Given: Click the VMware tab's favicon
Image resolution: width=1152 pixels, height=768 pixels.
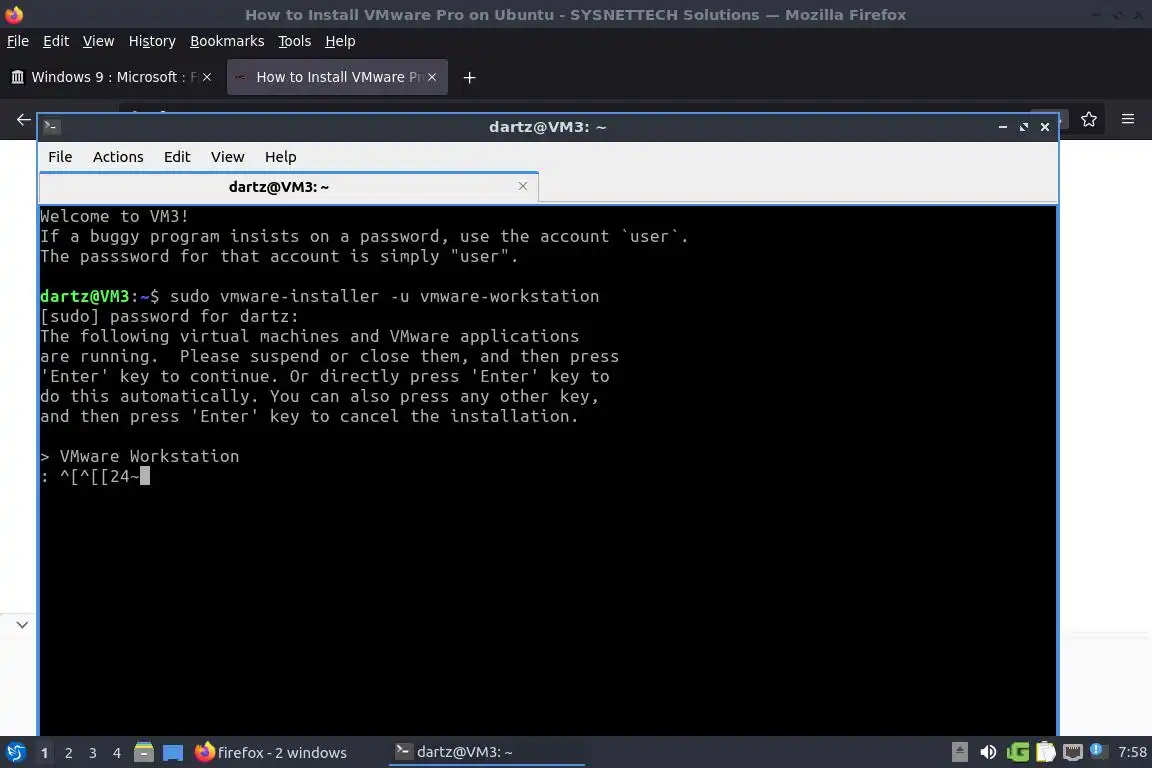Looking at the screenshot, I should (x=240, y=77).
